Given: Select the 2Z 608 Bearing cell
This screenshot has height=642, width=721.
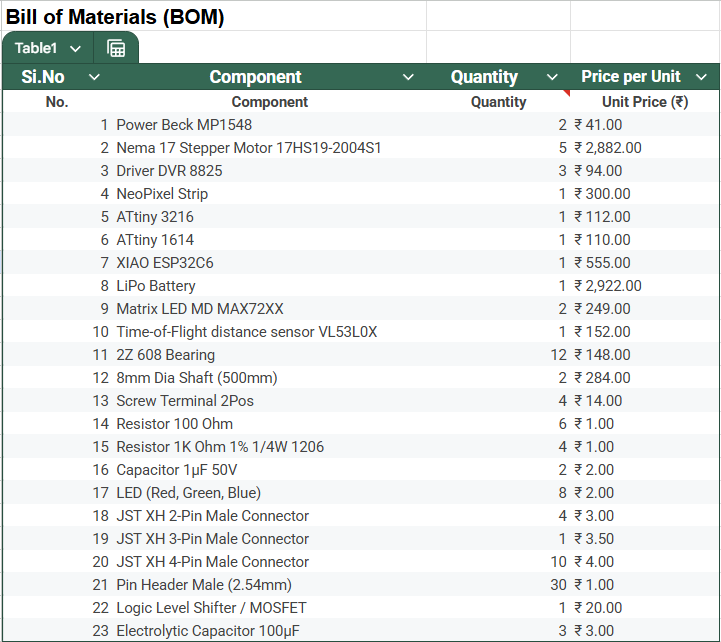Looking at the screenshot, I should (269, 355).
